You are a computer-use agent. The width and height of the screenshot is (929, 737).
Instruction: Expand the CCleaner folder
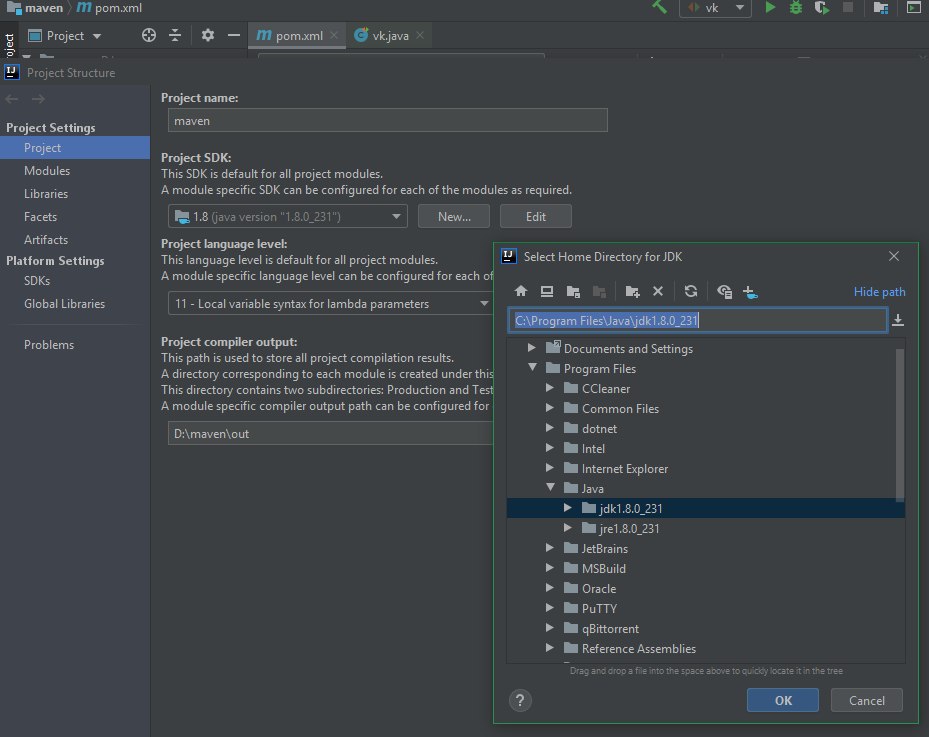(550, 387)
